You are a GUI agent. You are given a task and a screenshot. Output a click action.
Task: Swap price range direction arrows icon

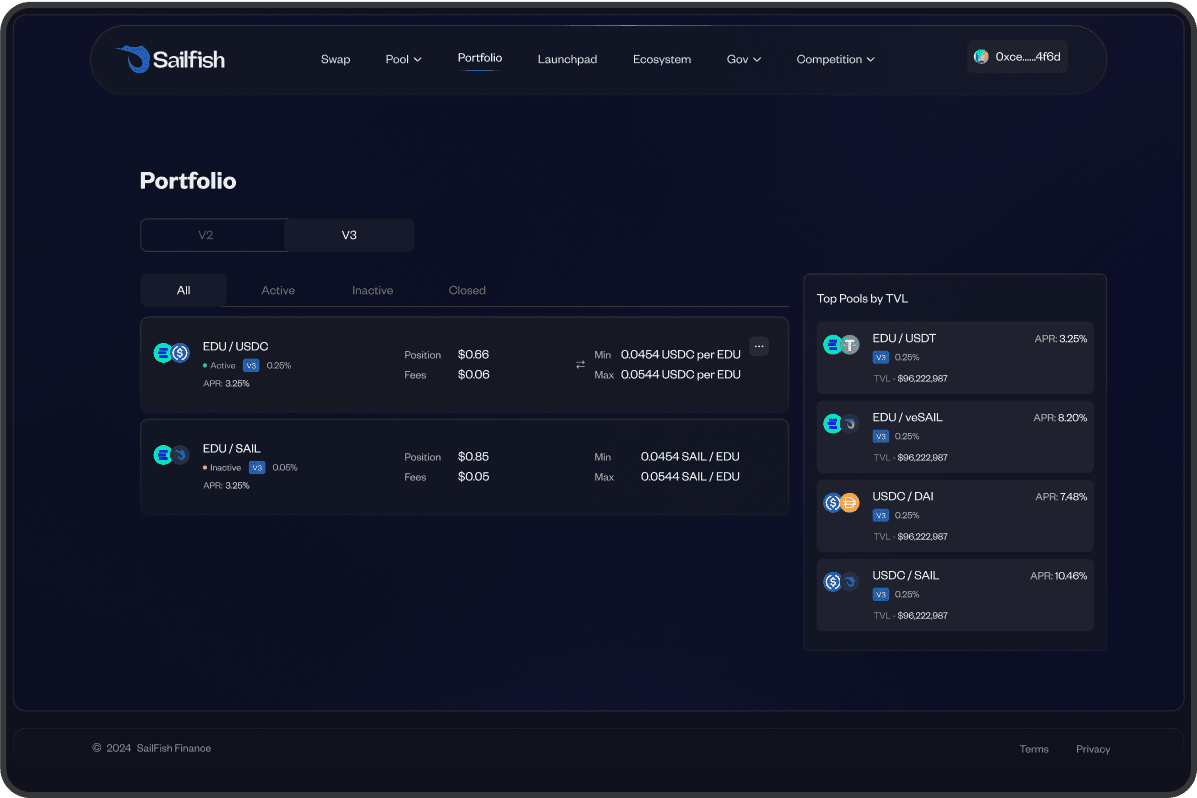point(580,365)
